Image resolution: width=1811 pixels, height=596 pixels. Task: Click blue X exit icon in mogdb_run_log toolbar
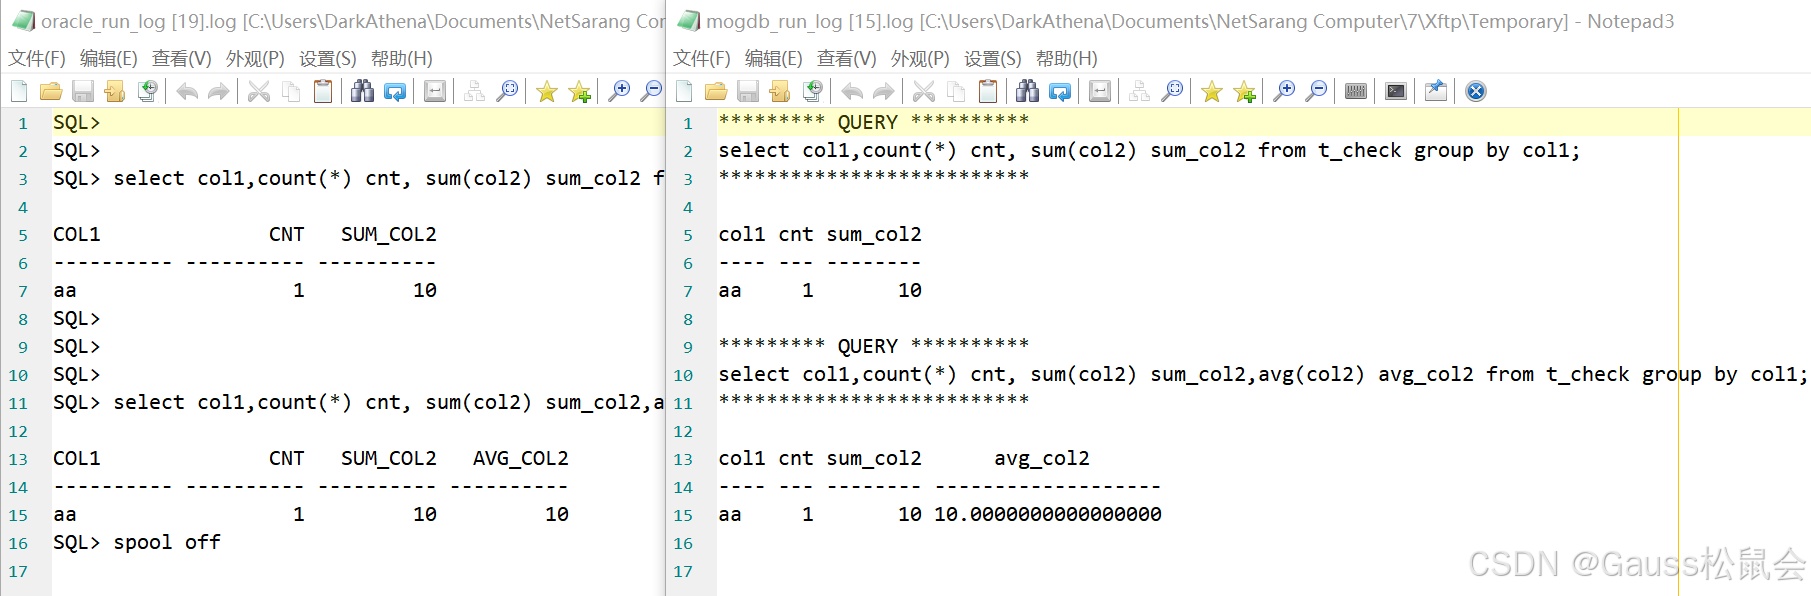click(x=1476, y=92)
